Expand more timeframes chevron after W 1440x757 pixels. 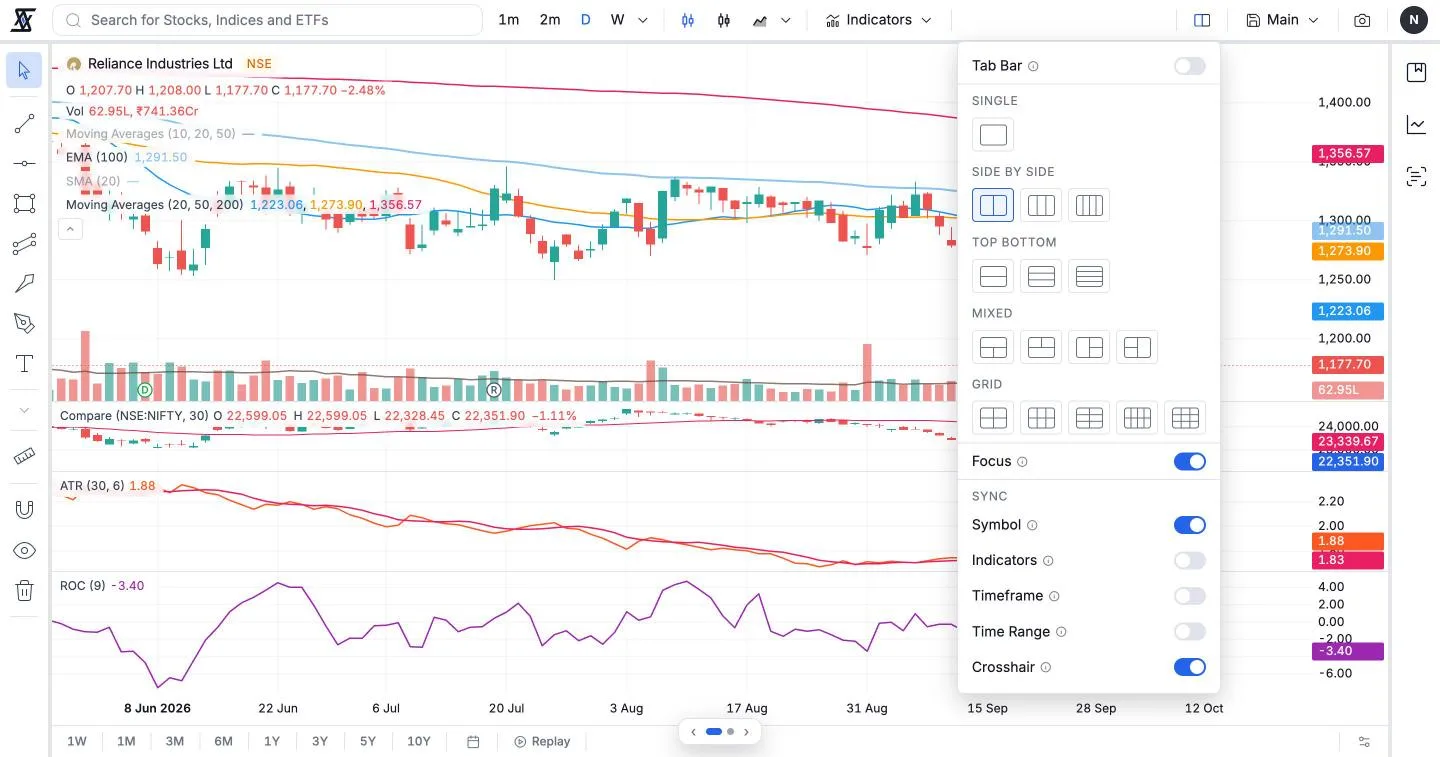(x=643, y=20)
